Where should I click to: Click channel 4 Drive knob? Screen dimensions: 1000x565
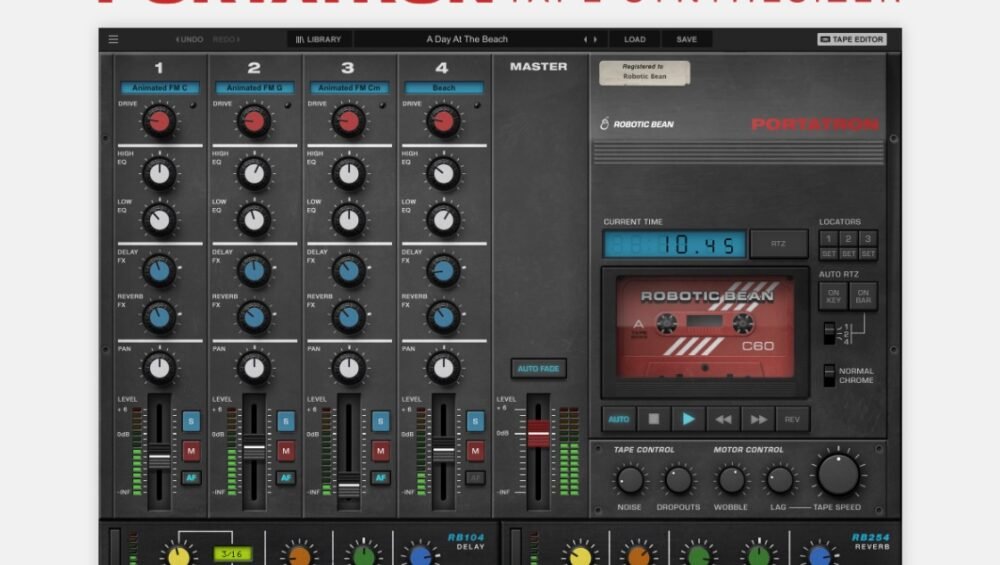click(443, 121)
